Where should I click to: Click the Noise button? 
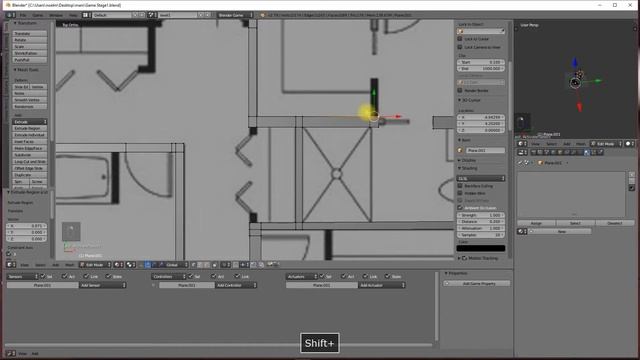pyautogui.click(x=29, y=93)
